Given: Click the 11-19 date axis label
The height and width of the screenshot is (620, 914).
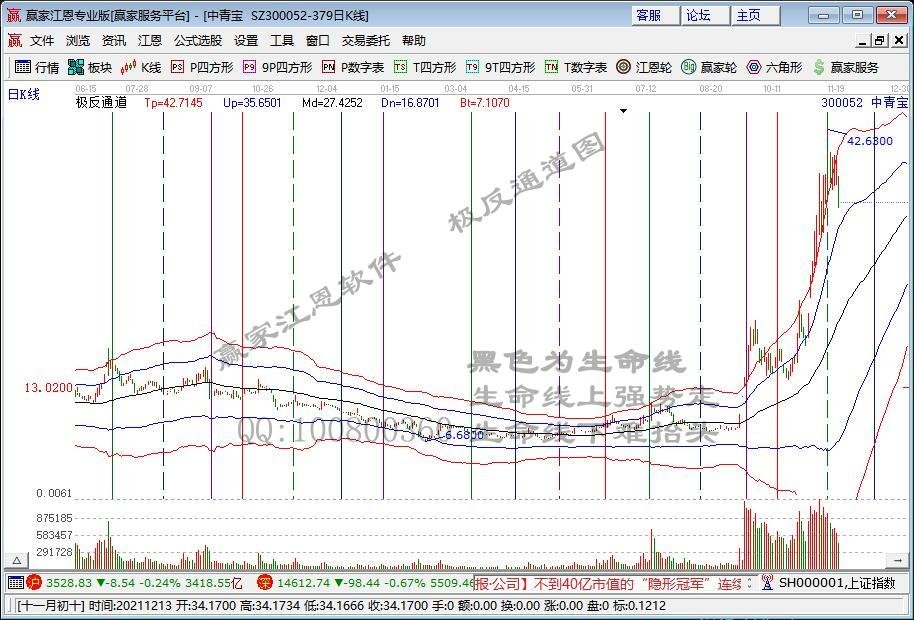Looking at the screenshot, I should coord(836,89).
